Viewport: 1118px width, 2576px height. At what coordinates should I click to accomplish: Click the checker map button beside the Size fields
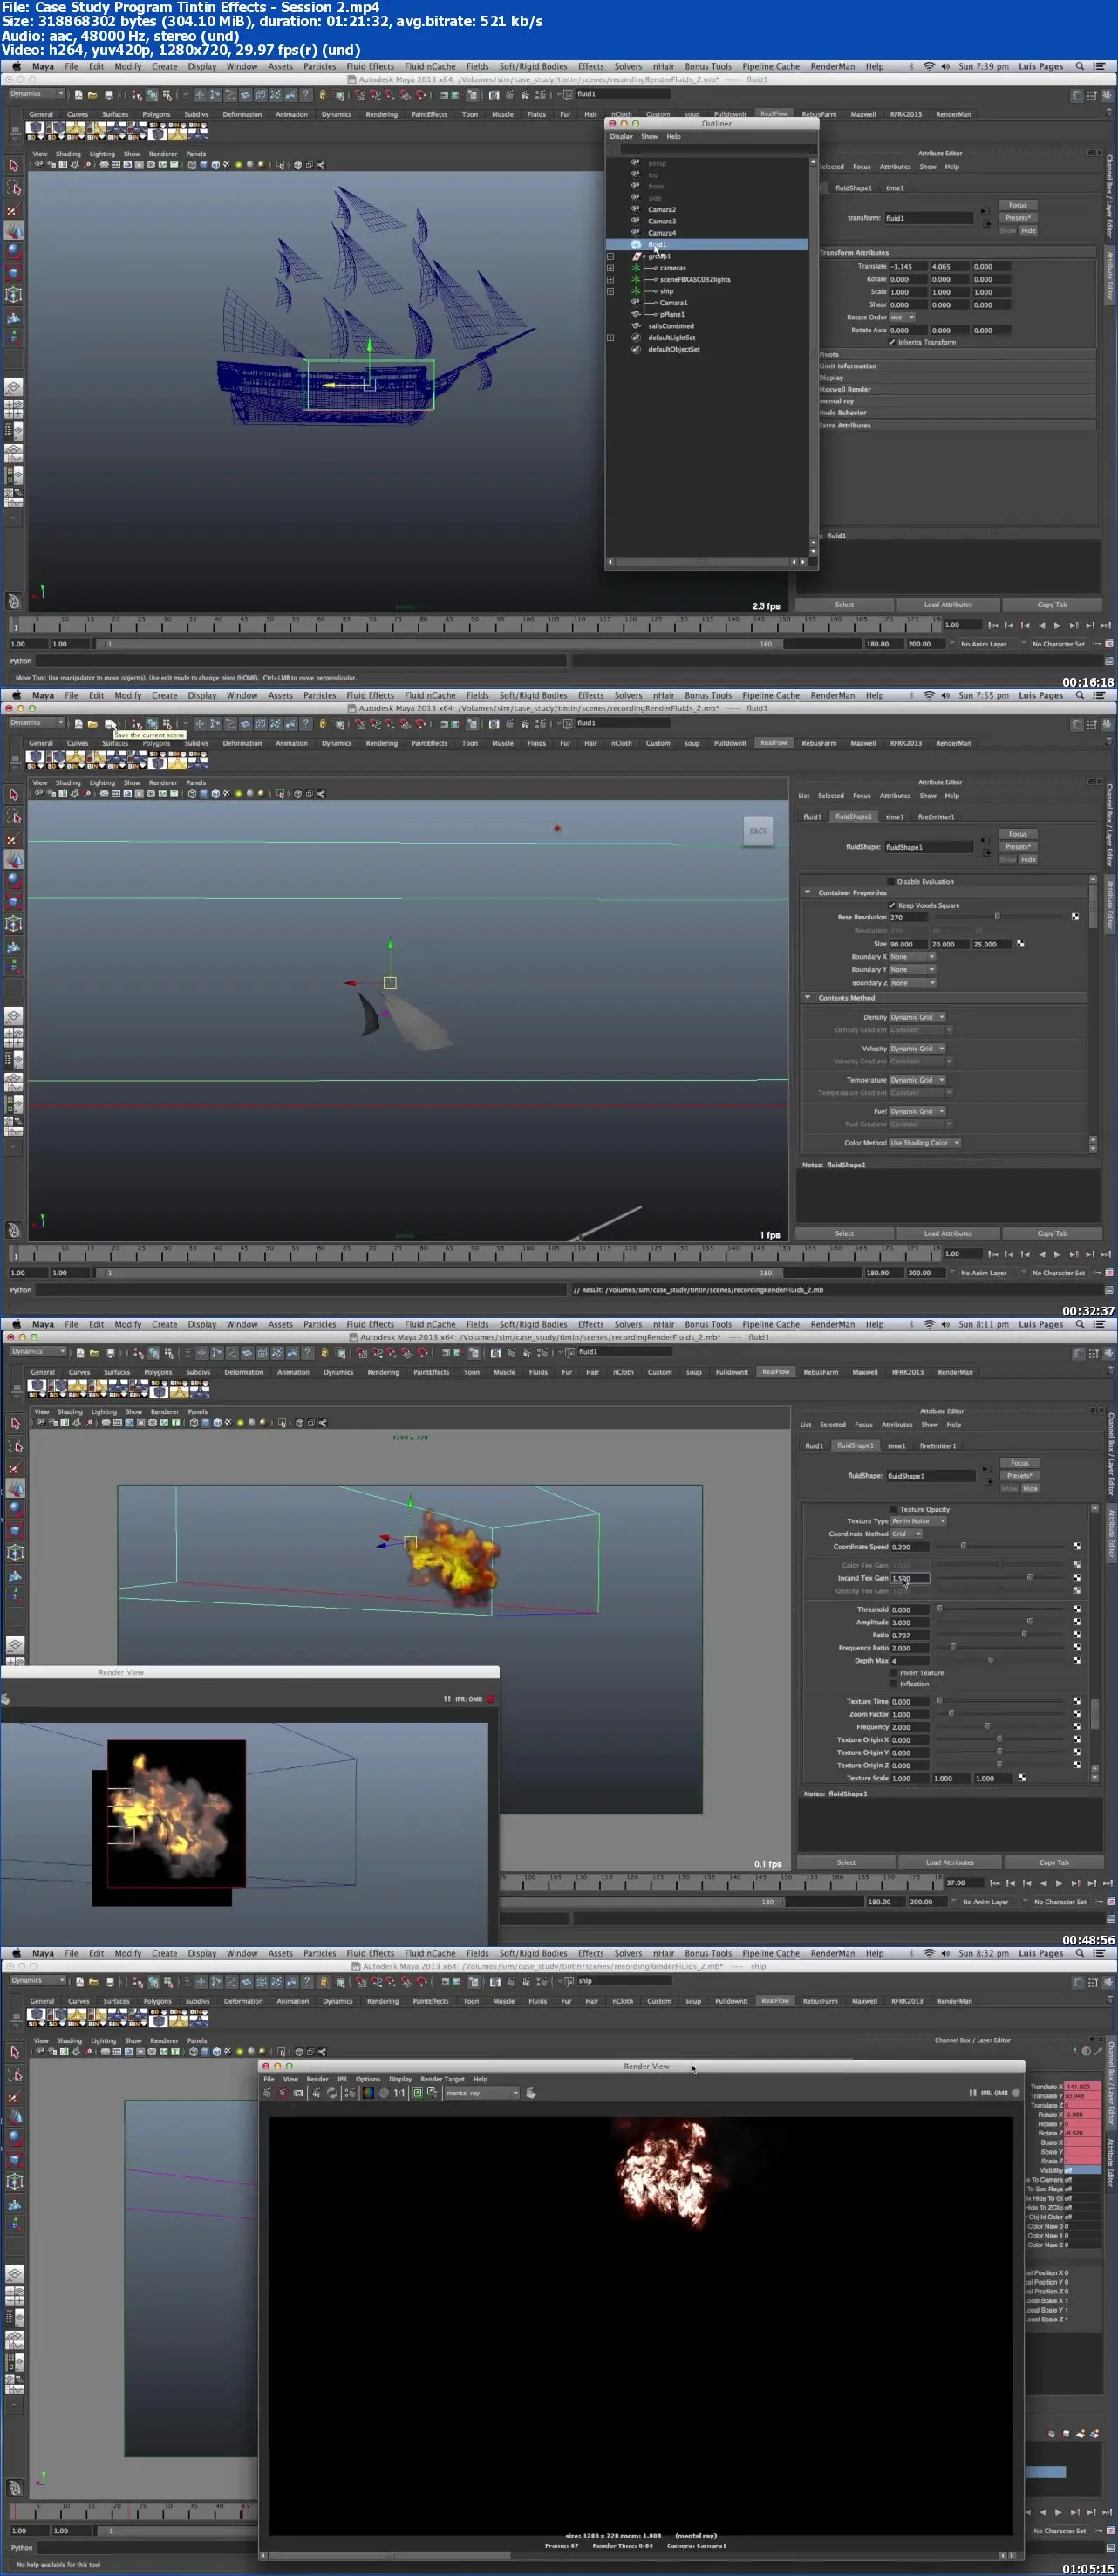(1020, 943)
